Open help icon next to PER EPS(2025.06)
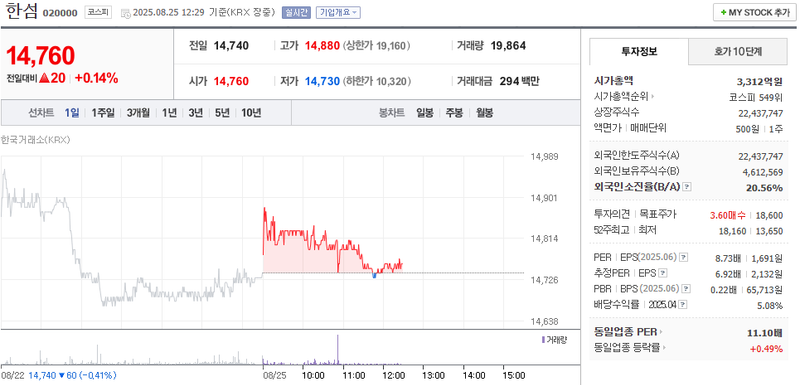 point(684,258)
